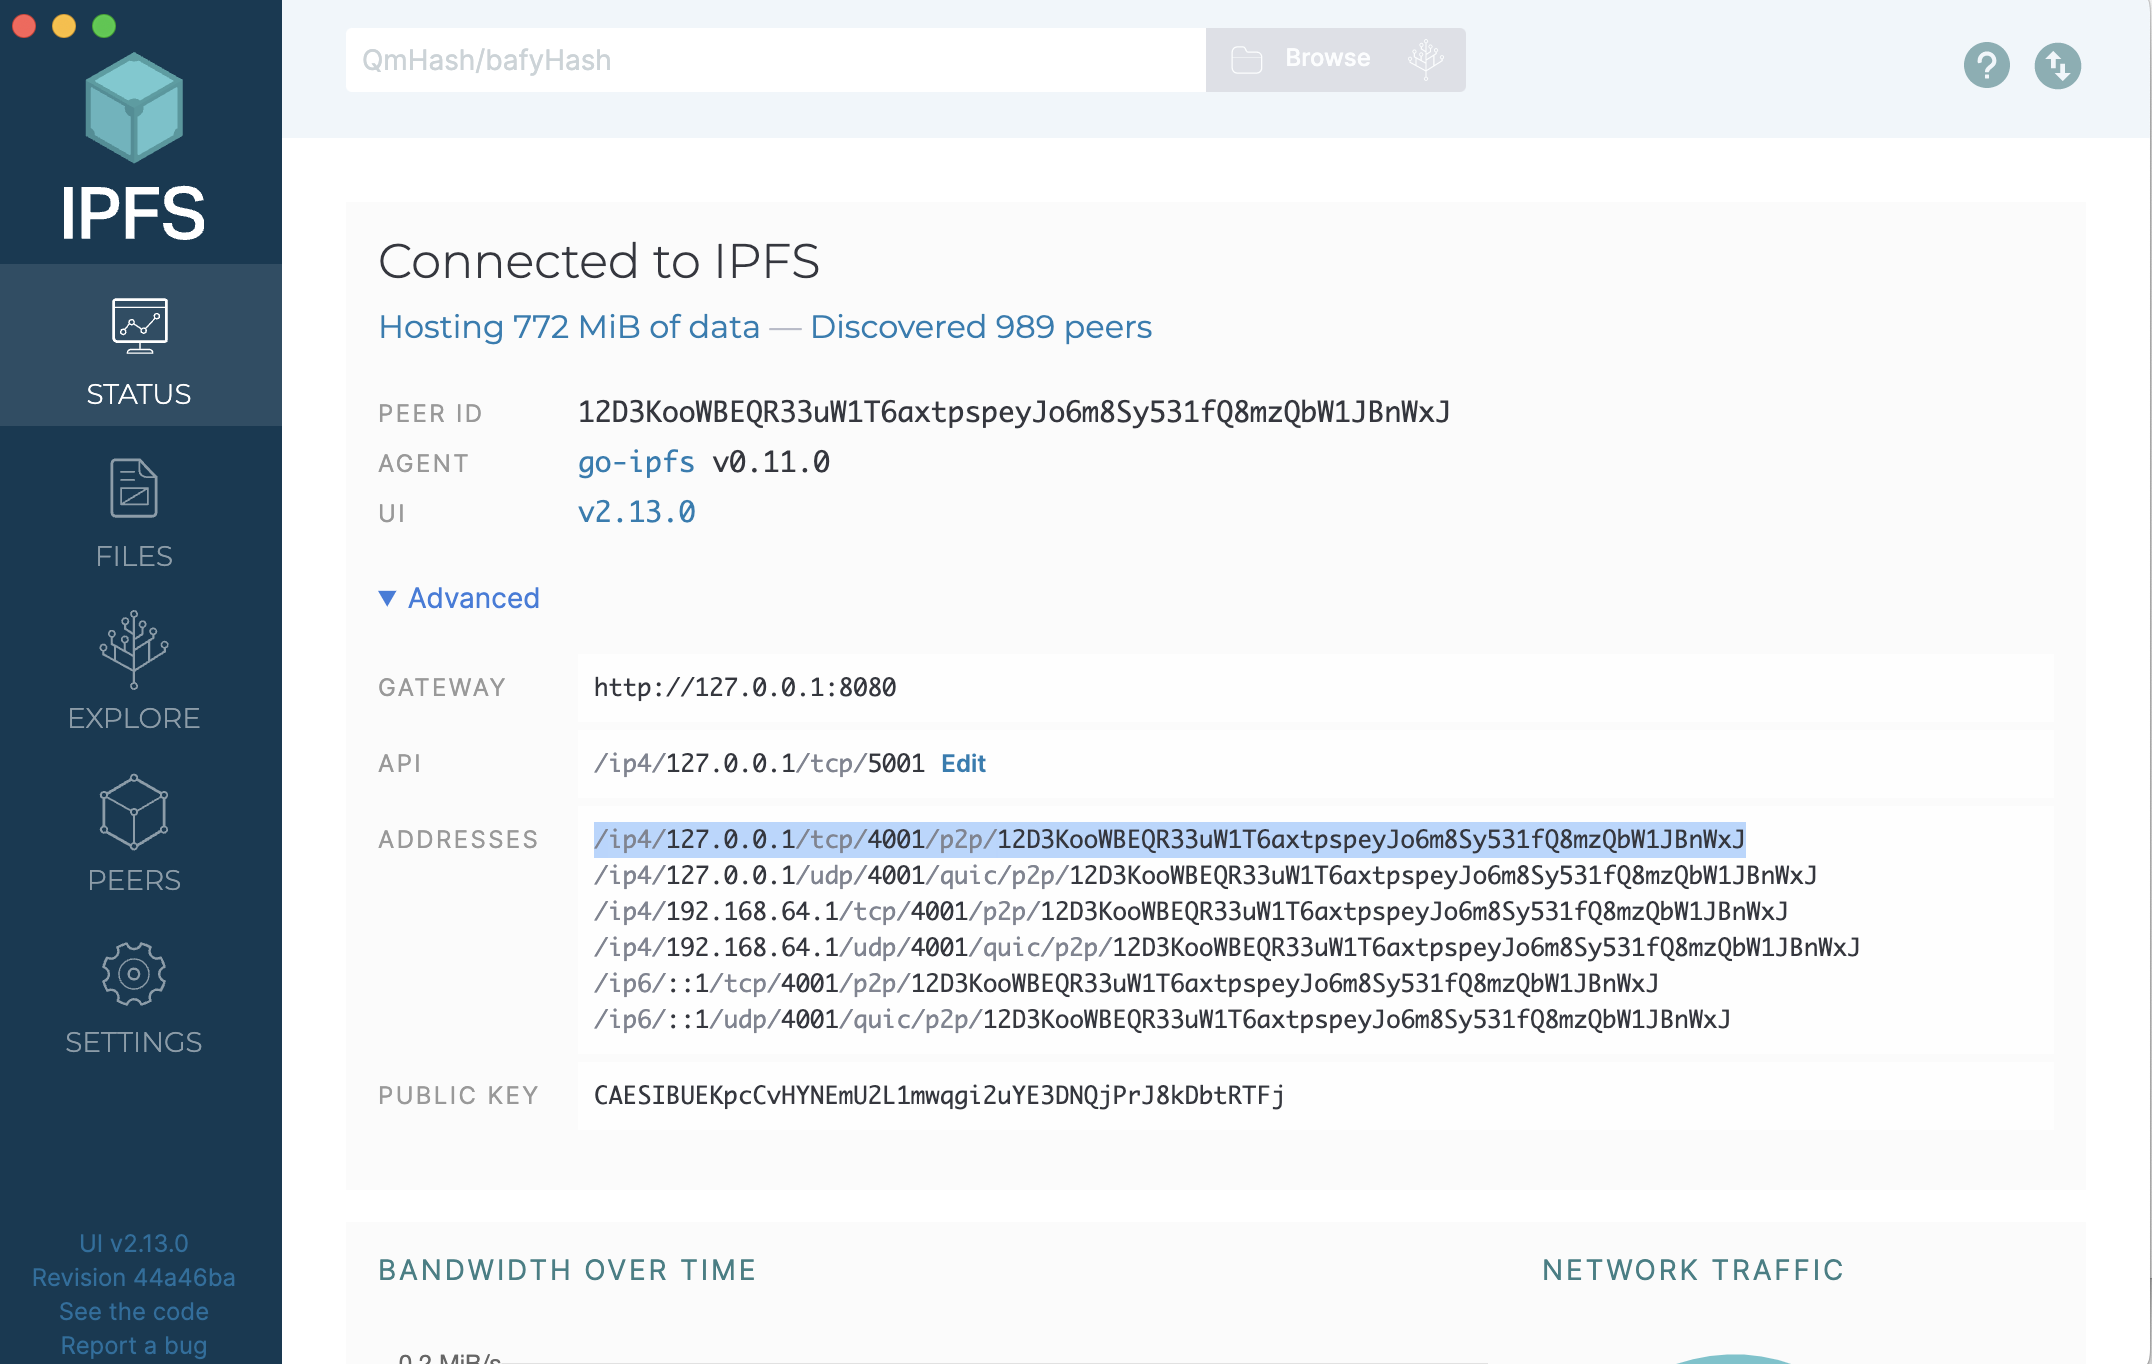The height and width of the screenshot is (1364, 2152).
Task: Open the Files page icon
Action: pyautogui.click(x=134, y=488)
